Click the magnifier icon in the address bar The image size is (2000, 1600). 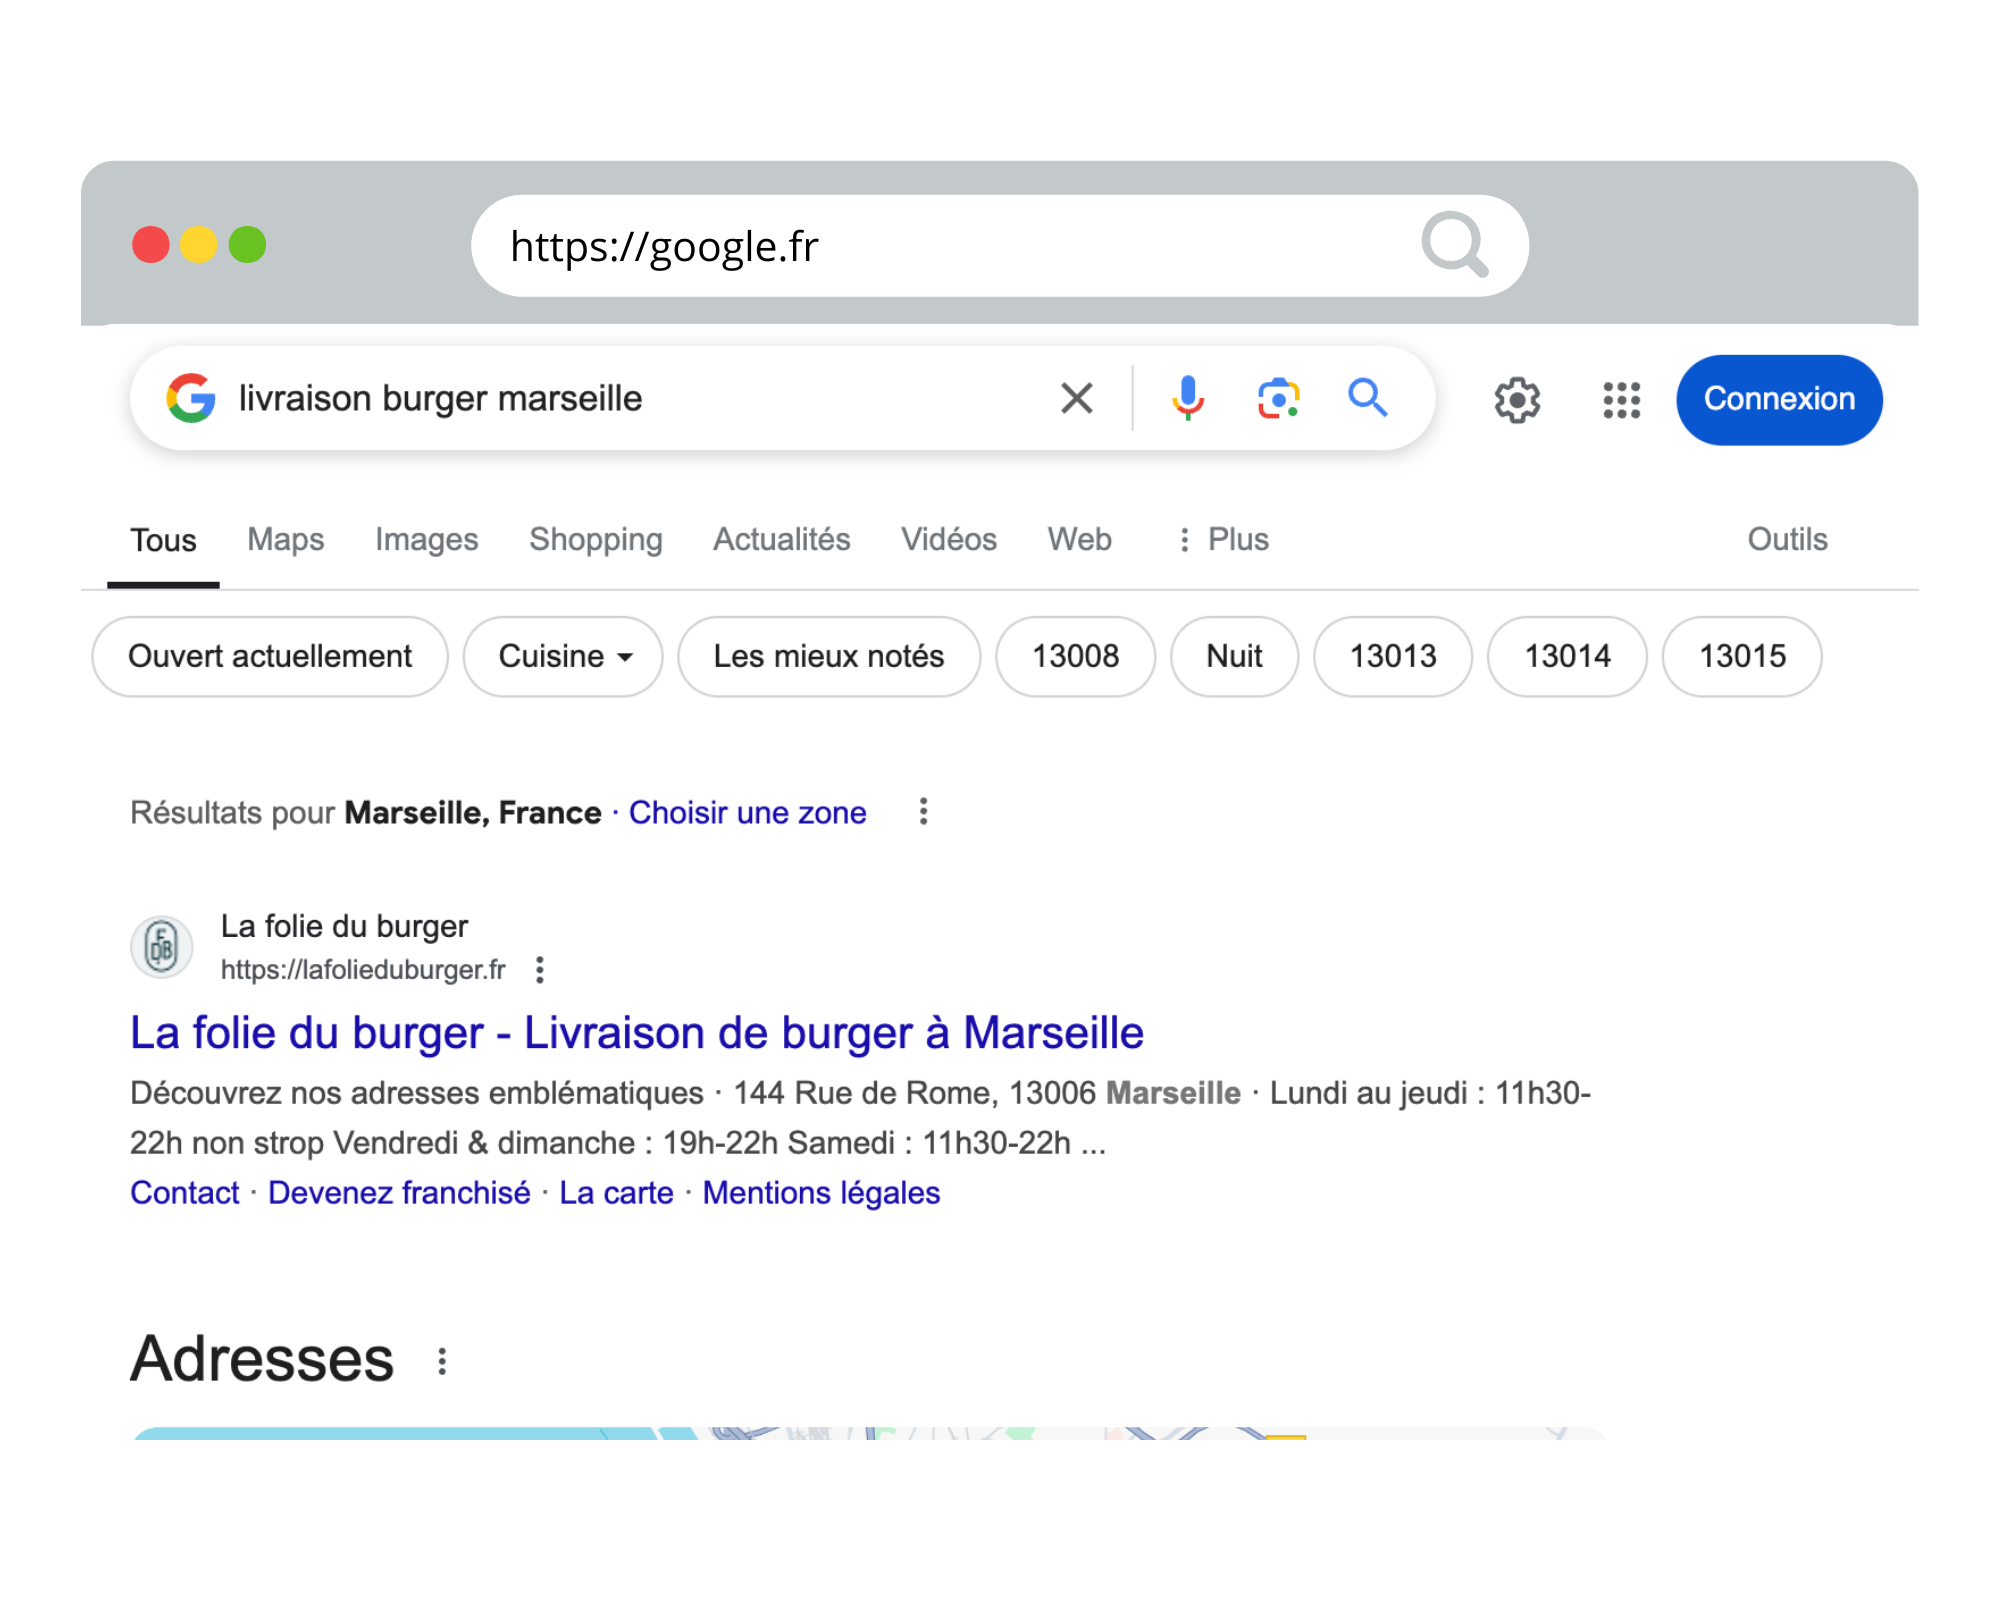pos(1454,245)
